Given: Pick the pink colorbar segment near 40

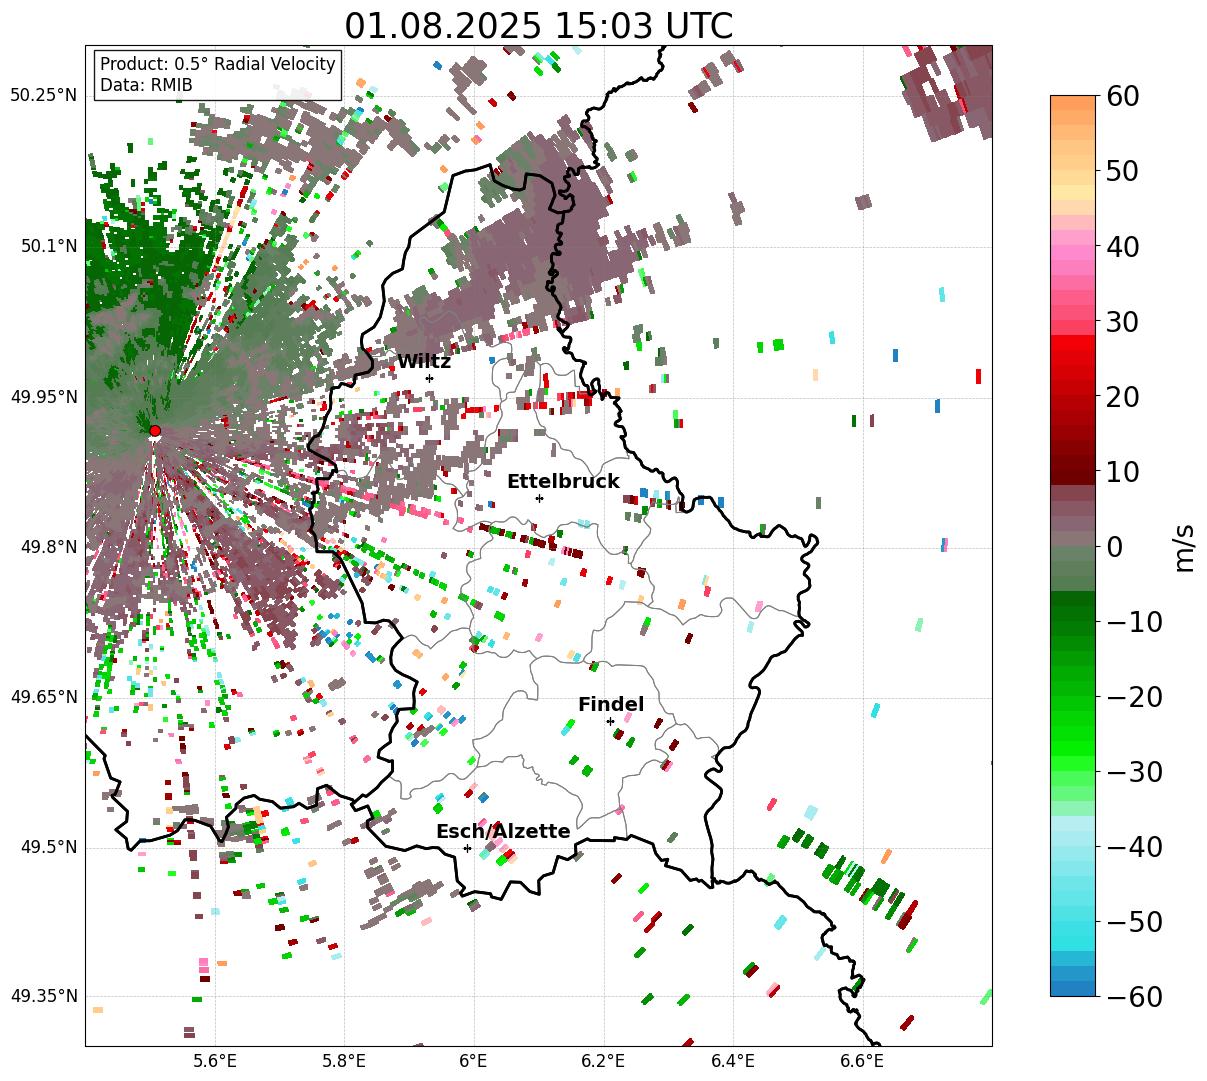Looking at the screenshot, I should (x=1073, y=252).
